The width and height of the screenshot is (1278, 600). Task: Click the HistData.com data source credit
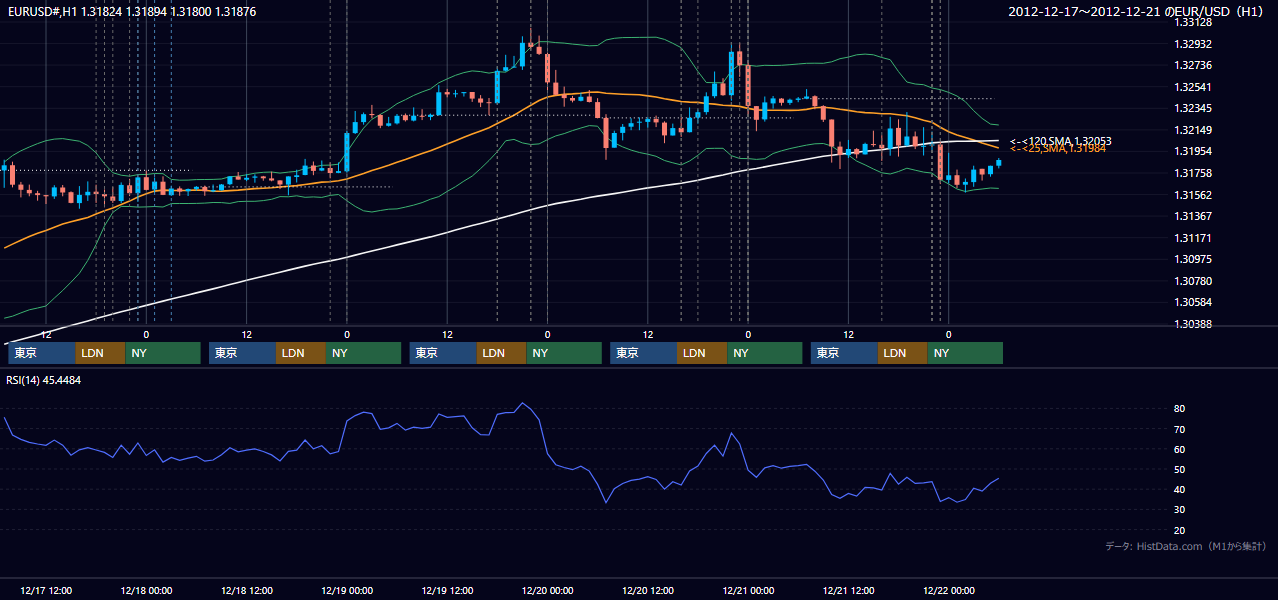[1186, 547]
